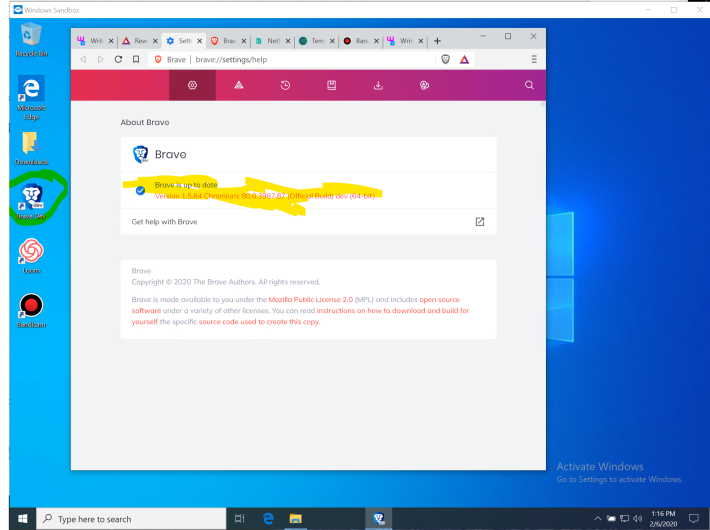710x530 pixels.
Task: Click Get help with Brave row
Action: (308, 222)
